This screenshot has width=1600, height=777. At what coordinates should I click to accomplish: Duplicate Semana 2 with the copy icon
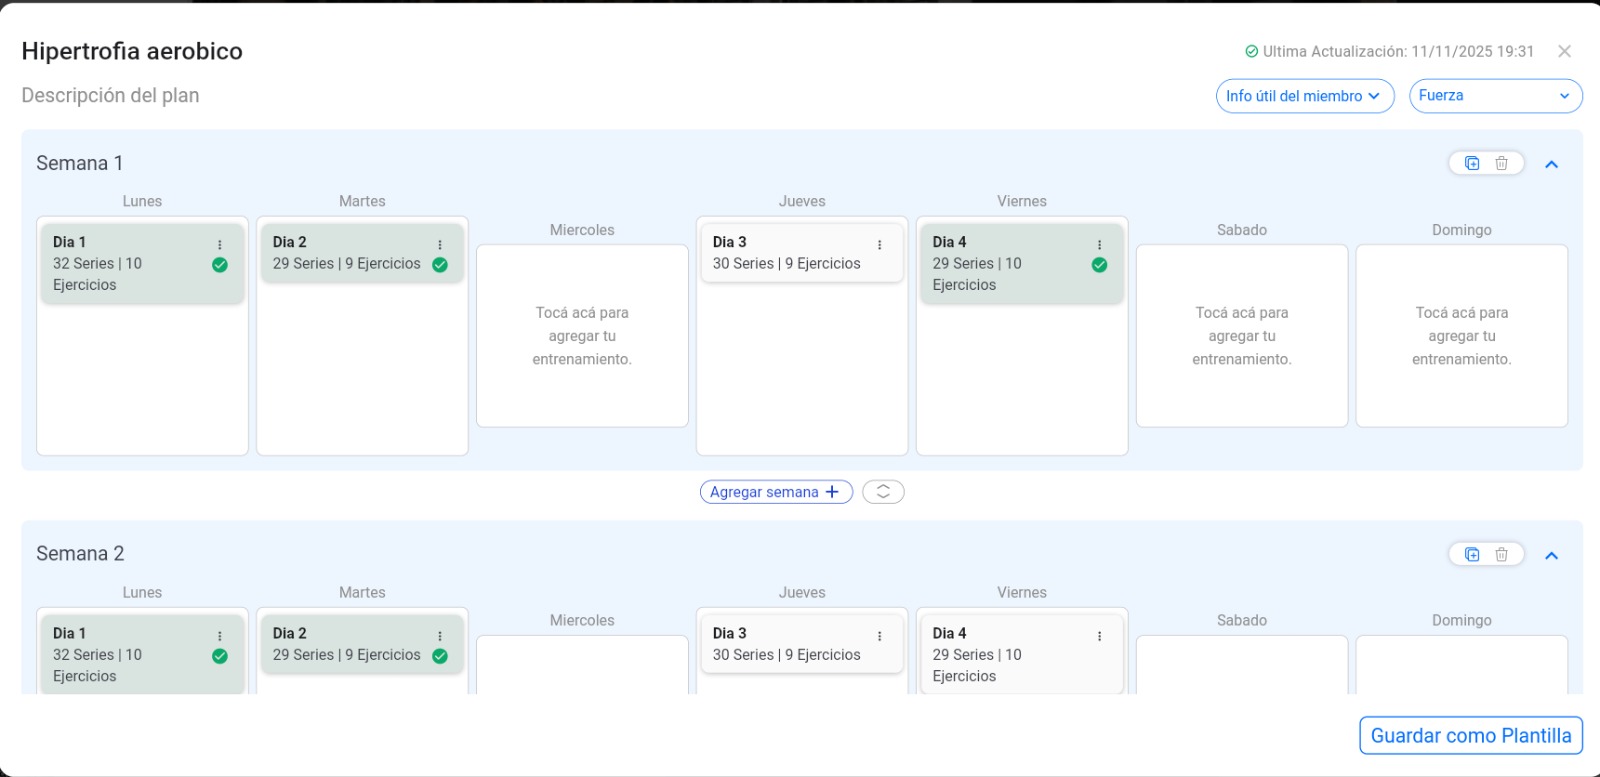(x=1472, y=554)
